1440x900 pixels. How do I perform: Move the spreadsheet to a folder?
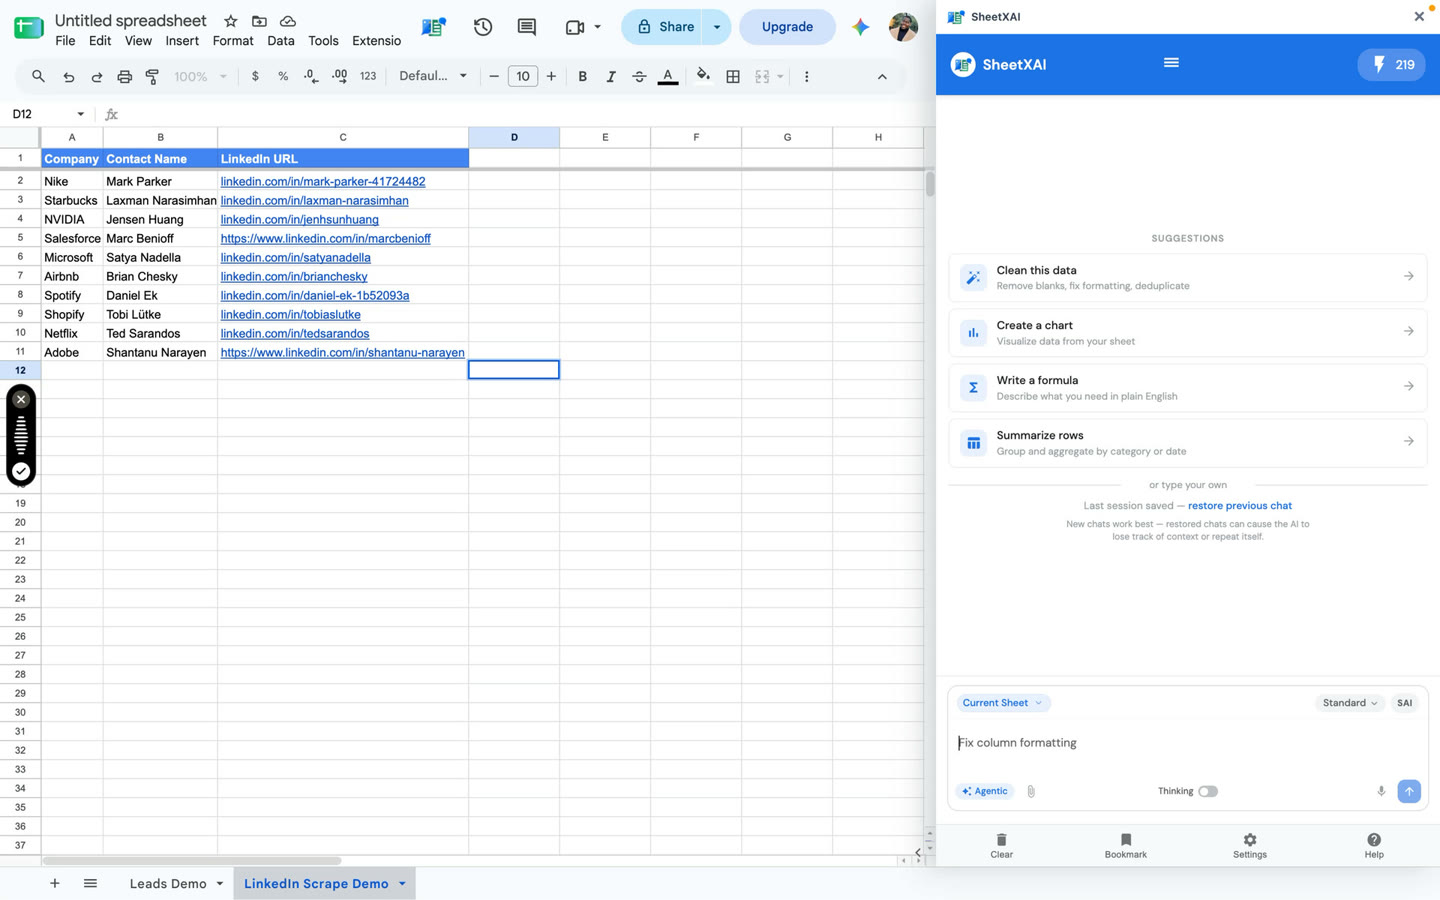coord(259,21)
